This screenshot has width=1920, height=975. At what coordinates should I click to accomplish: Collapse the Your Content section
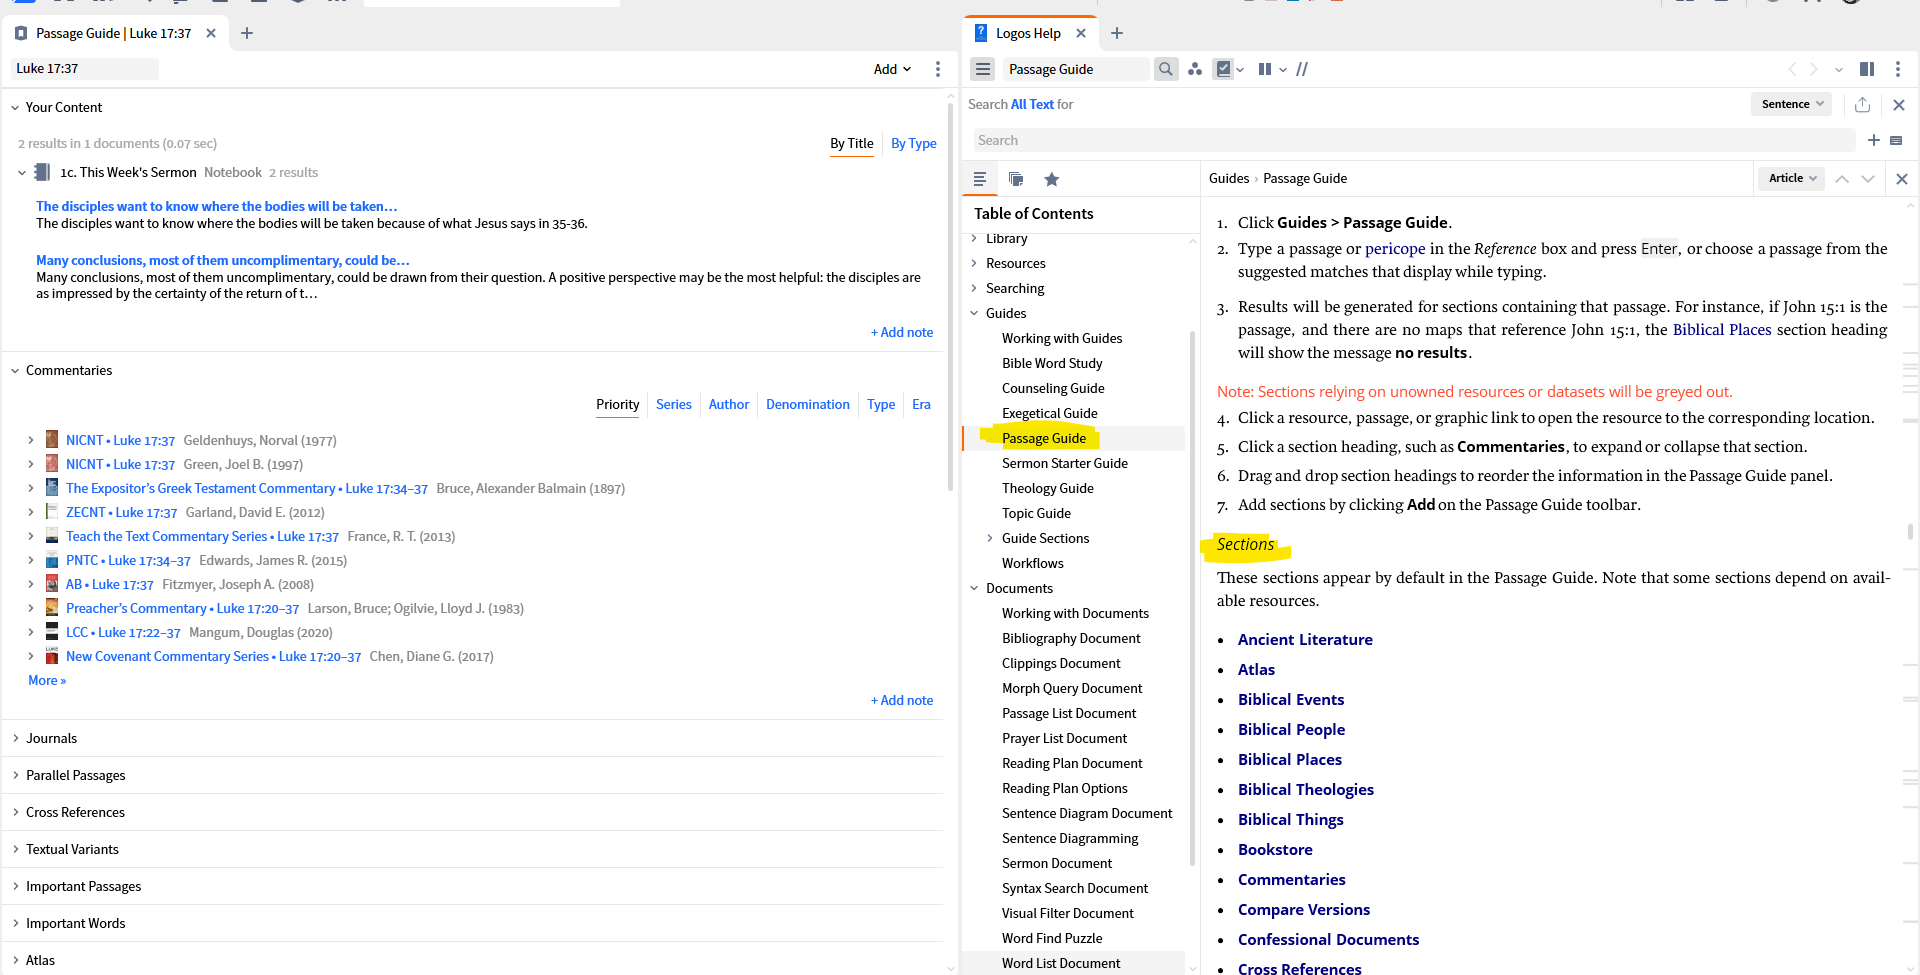point(15,107)
